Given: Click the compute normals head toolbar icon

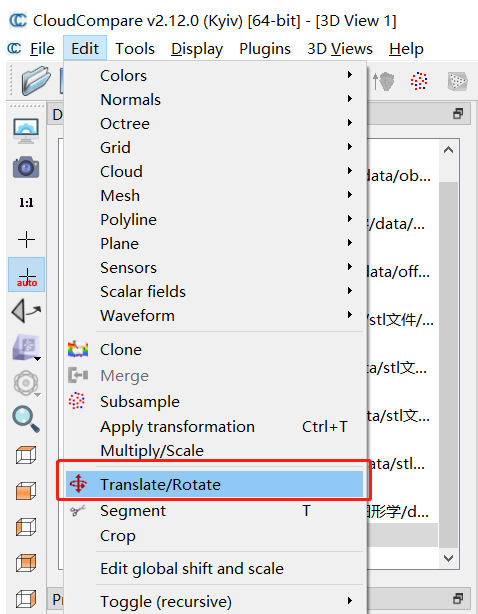Looking at the screenshot, I should (383, 81).
